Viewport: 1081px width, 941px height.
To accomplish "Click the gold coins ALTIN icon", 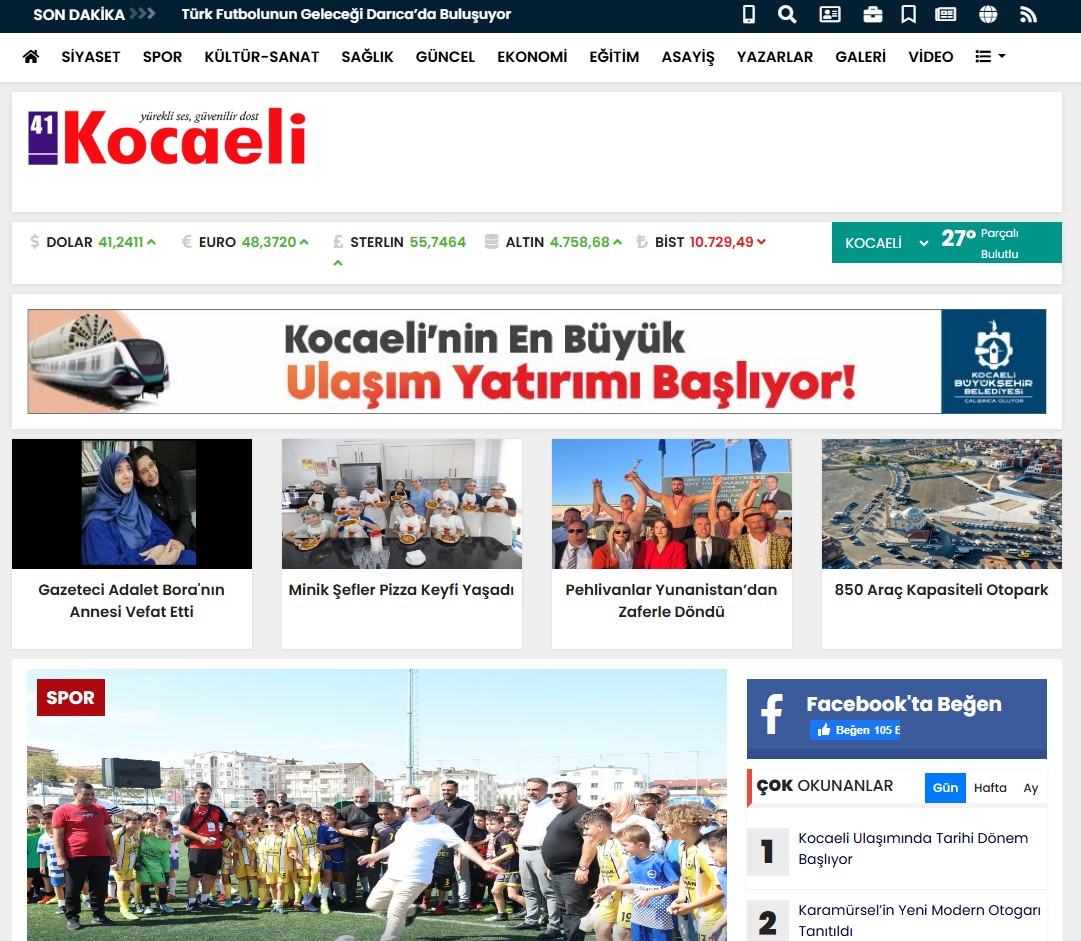I will [492, 242].
